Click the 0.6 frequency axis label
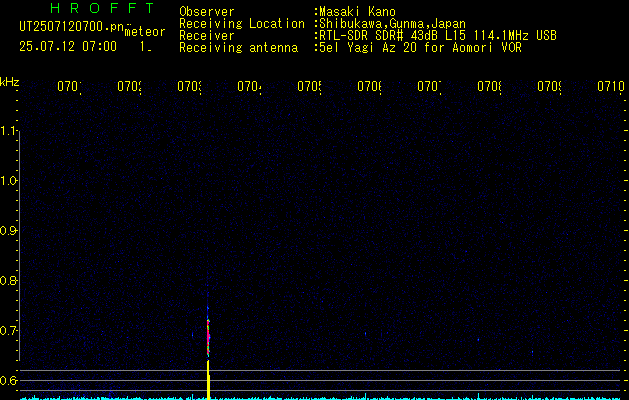This screenshot has height=400, width=629. 8,380
